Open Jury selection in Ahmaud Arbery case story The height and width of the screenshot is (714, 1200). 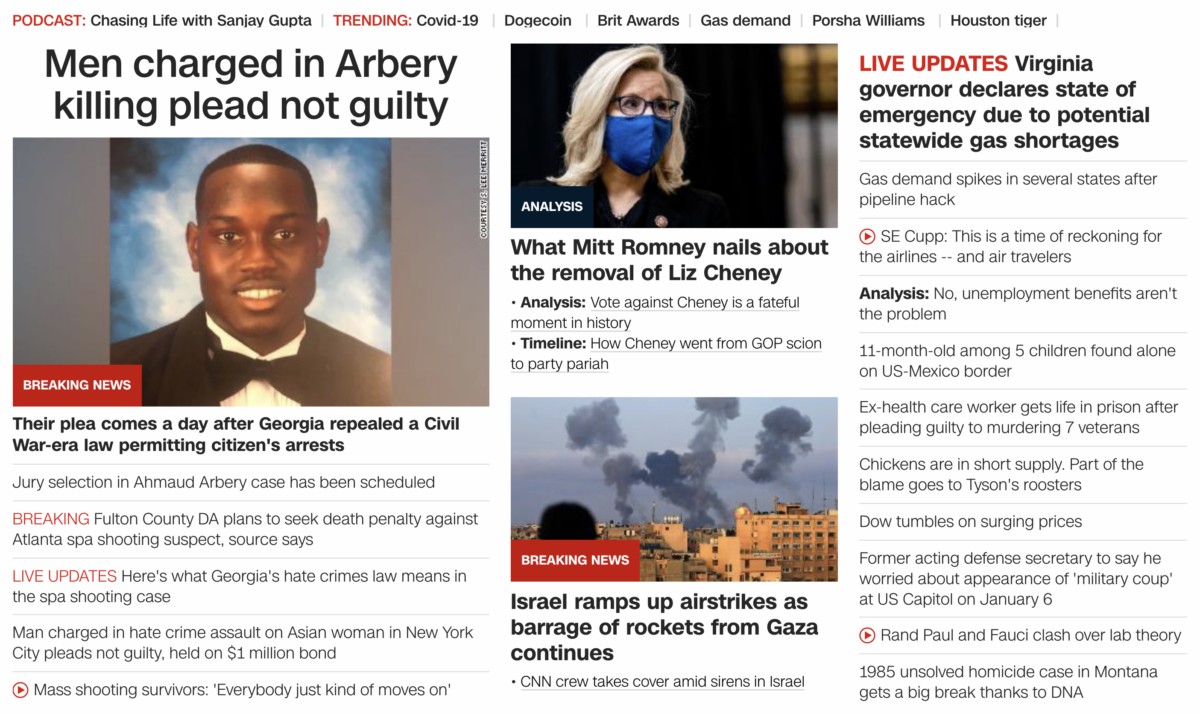click(223, 482)
